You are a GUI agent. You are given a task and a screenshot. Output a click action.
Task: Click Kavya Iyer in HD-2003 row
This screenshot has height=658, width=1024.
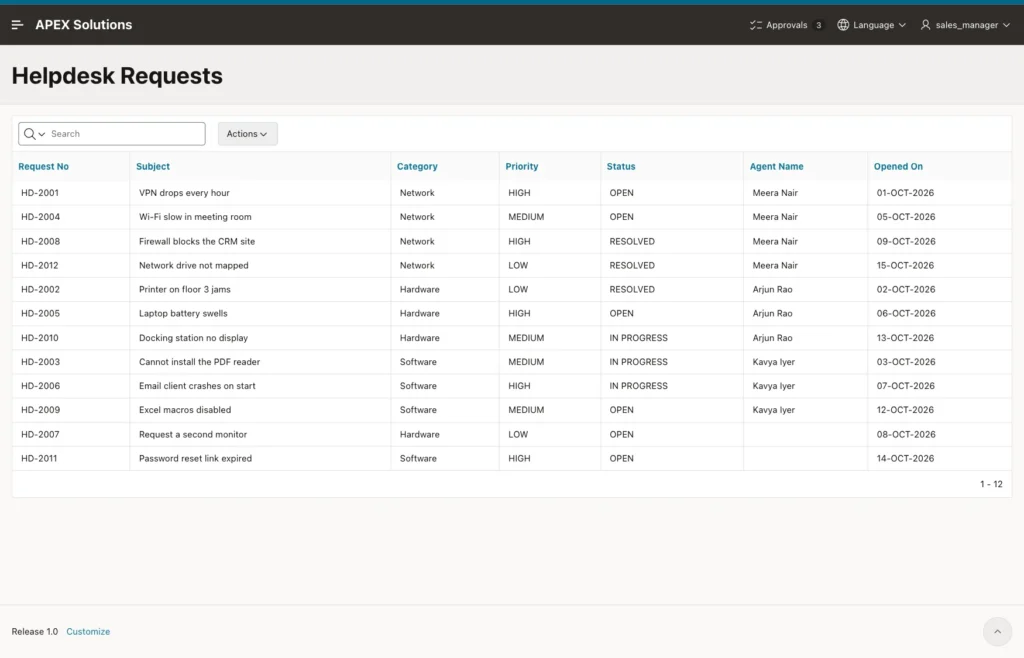(774, 362)
